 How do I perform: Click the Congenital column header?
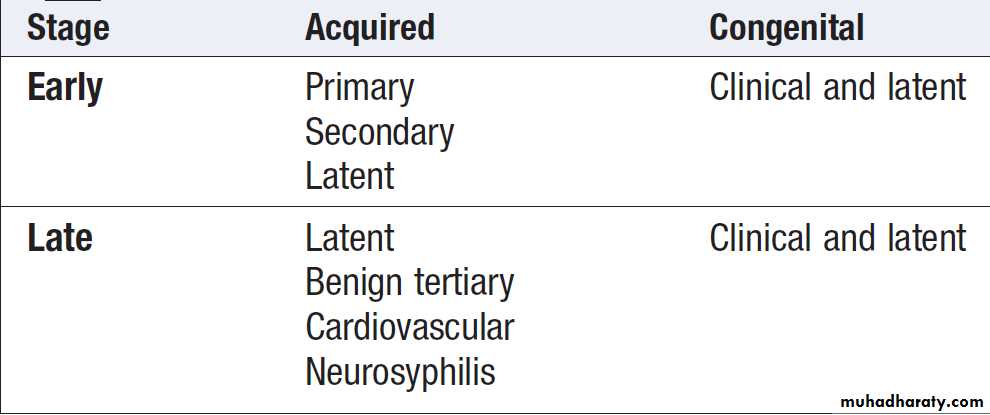[786, 27]
